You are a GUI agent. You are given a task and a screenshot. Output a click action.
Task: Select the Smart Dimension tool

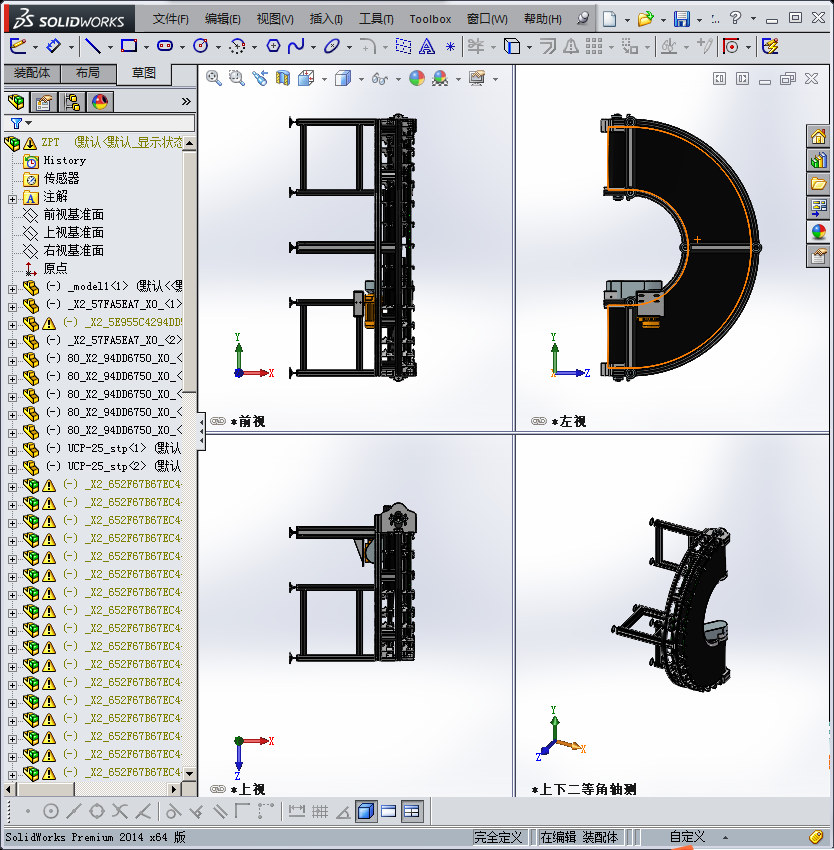coord(53,46)
